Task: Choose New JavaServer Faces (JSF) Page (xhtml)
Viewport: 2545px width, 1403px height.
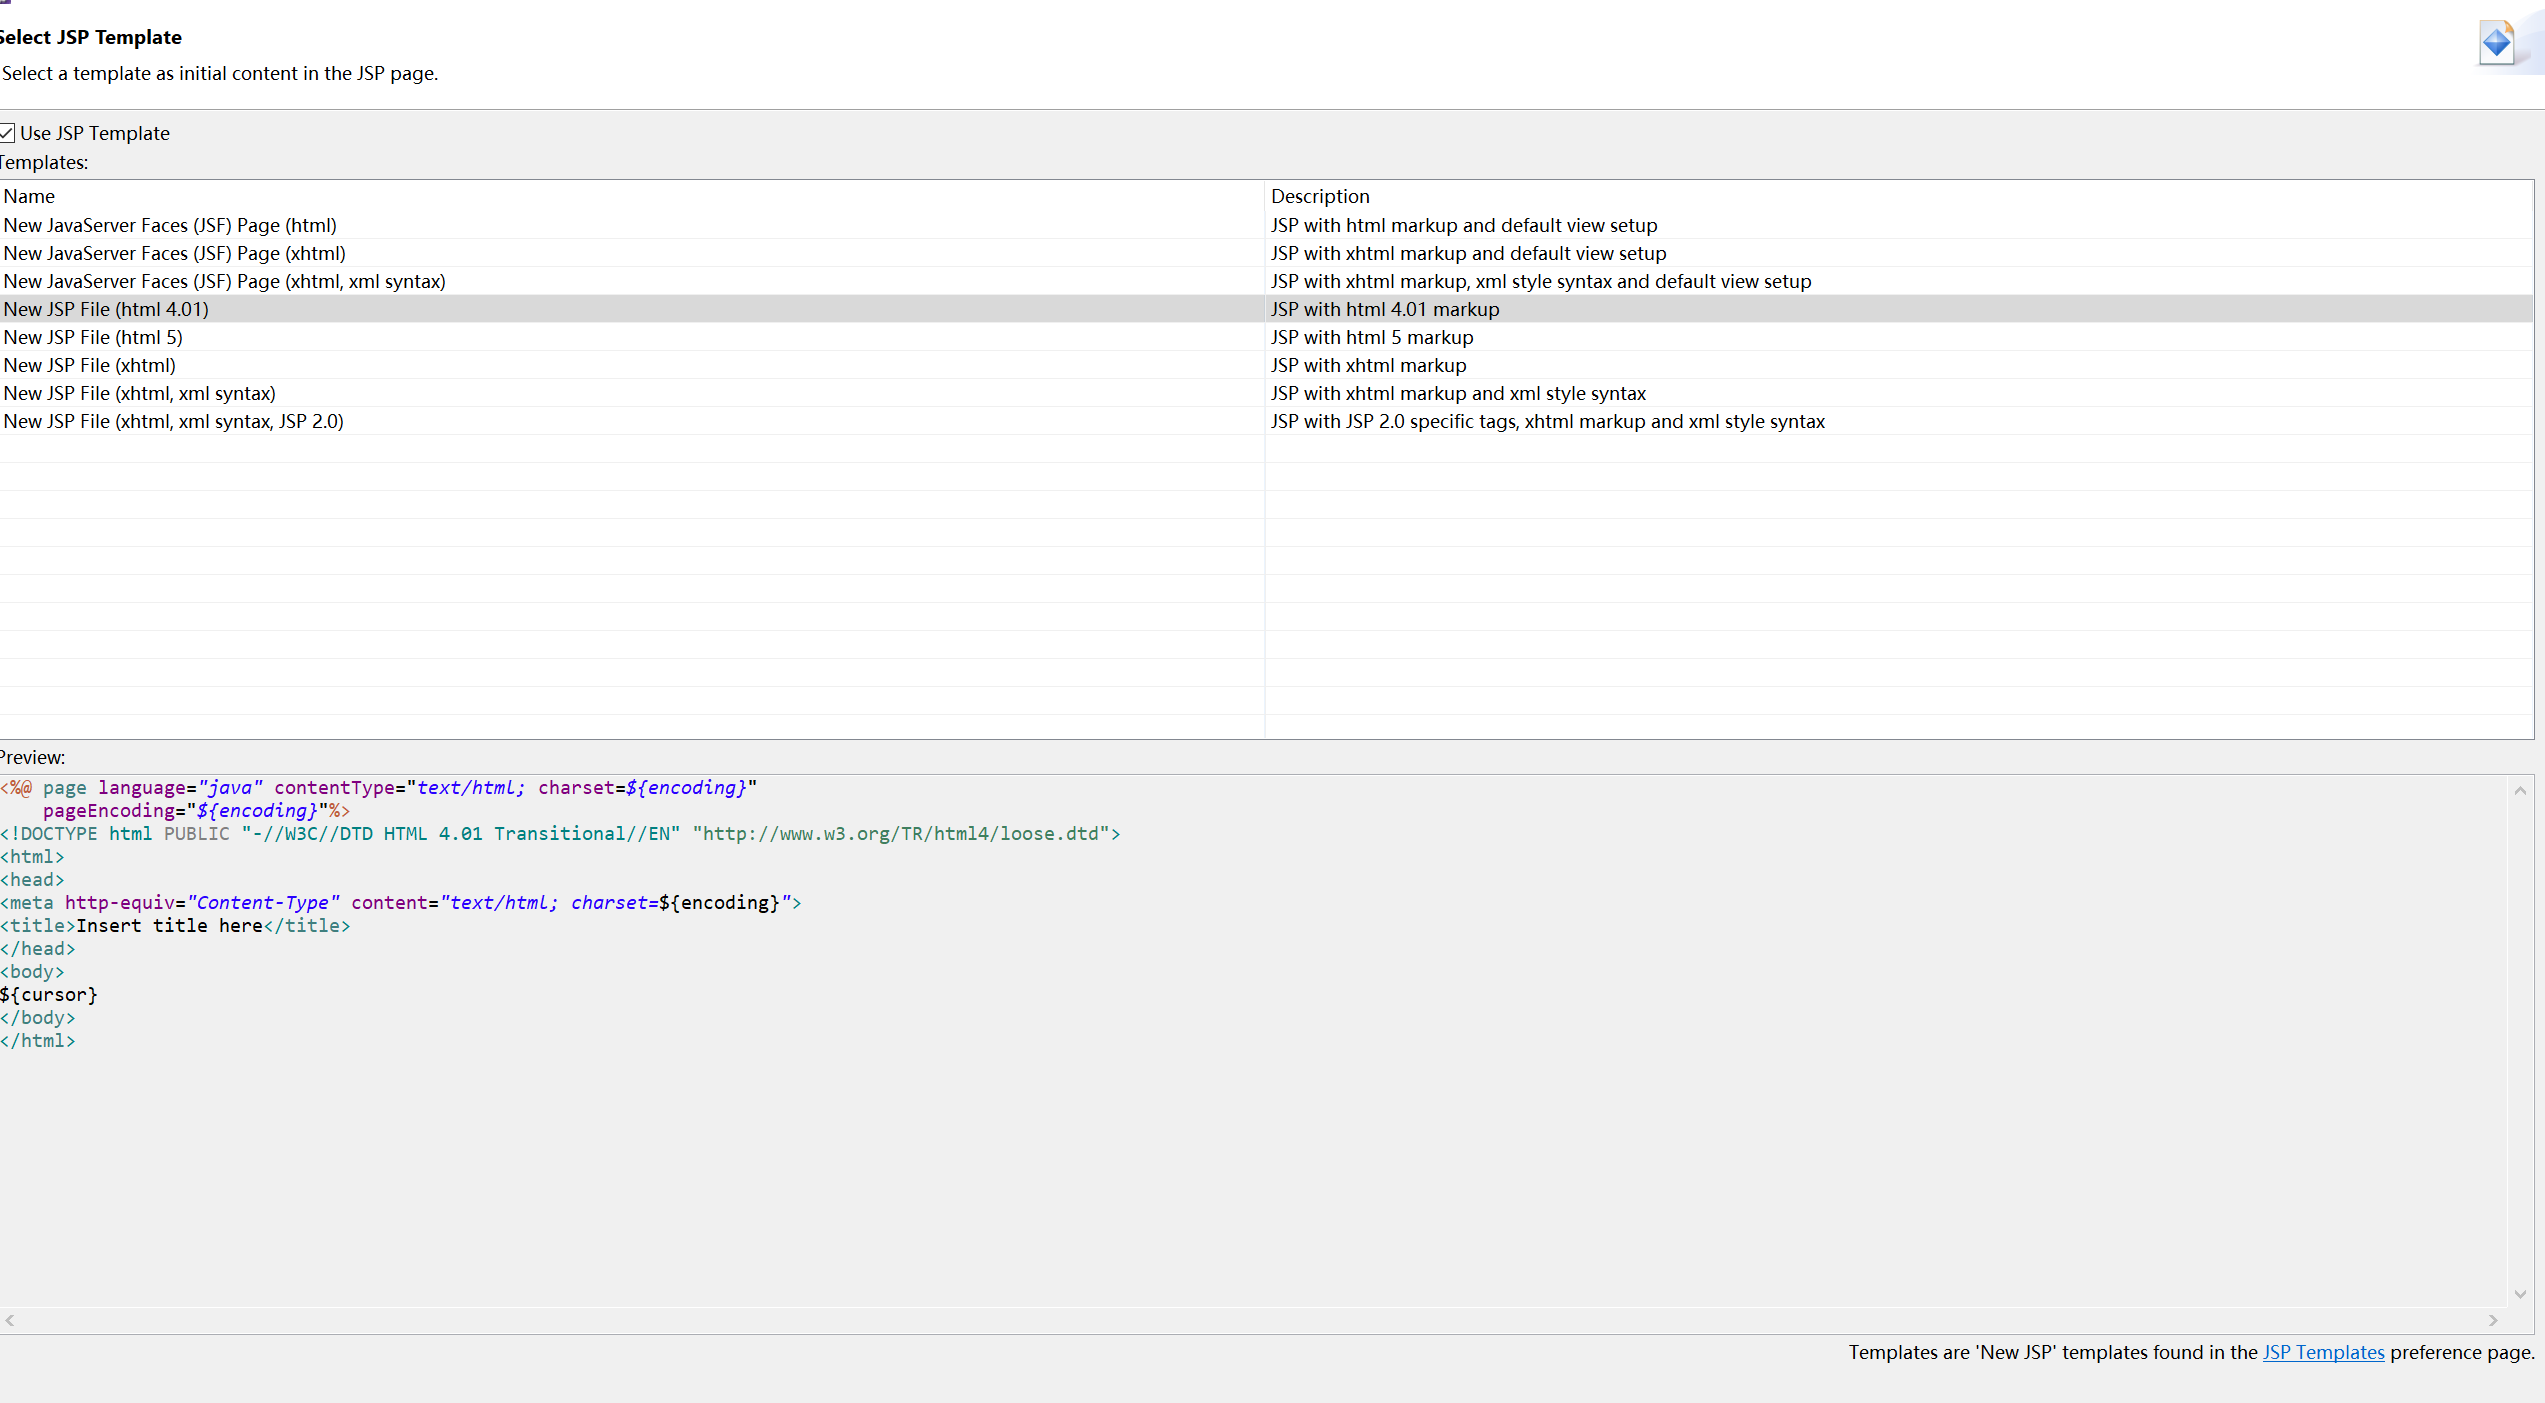Action: click(175, 253)
